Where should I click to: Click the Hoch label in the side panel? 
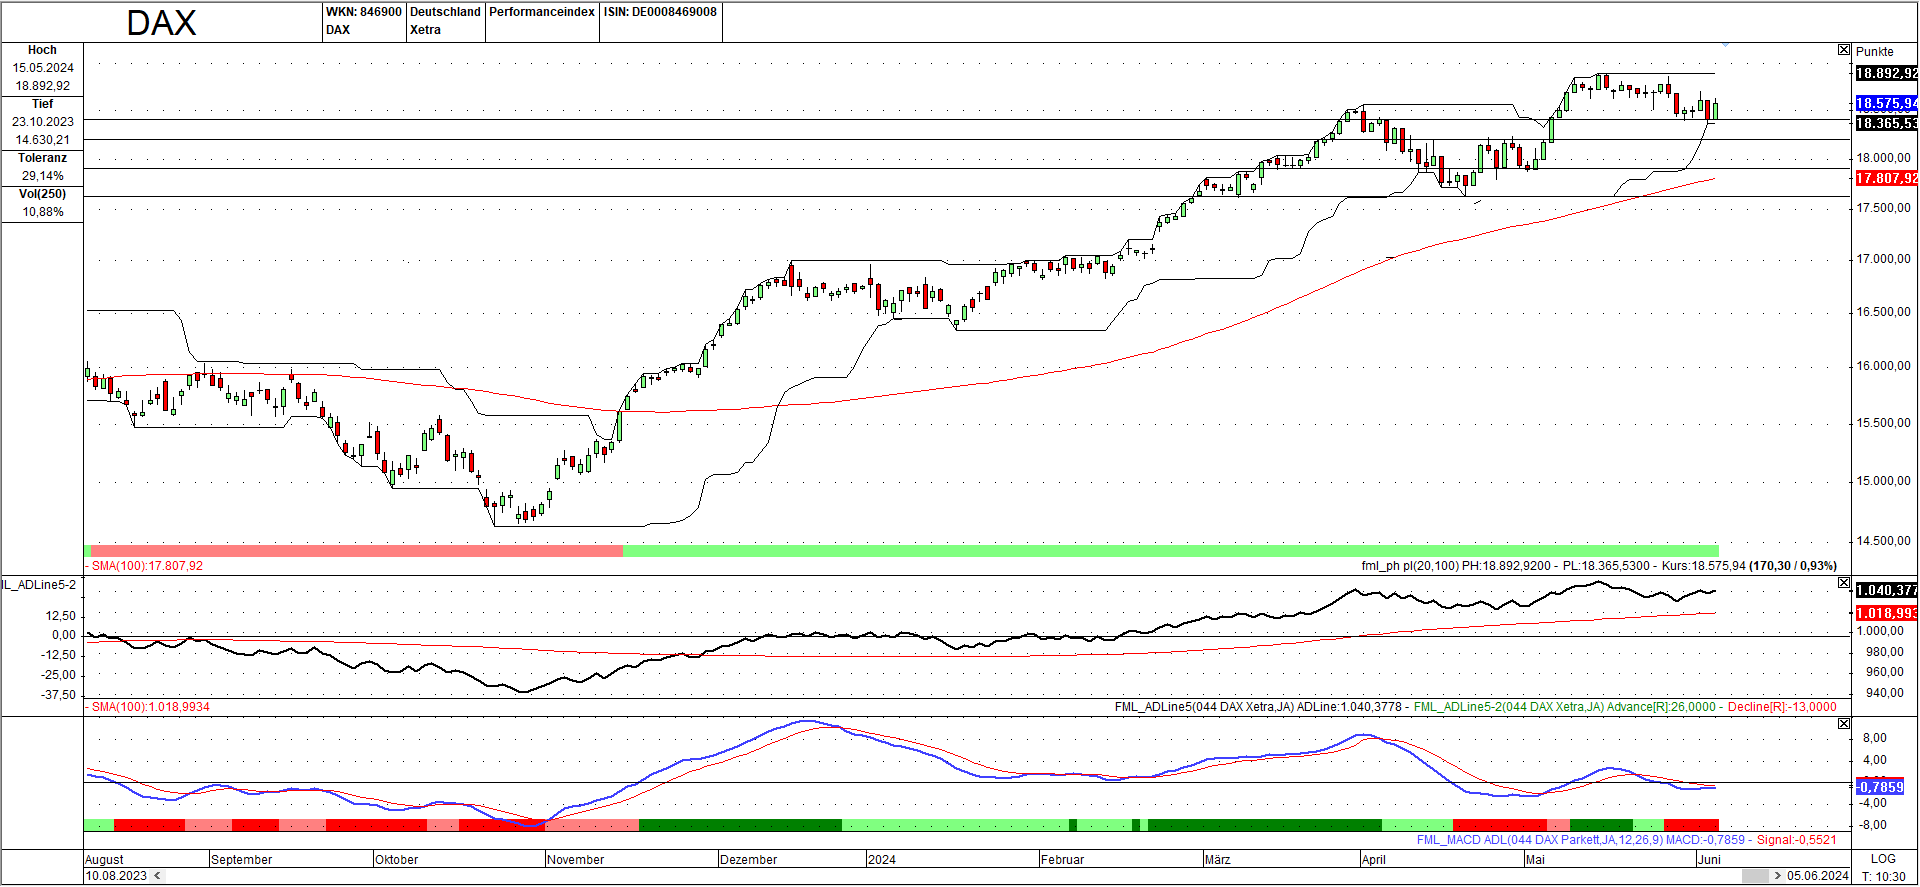(42, 50)
